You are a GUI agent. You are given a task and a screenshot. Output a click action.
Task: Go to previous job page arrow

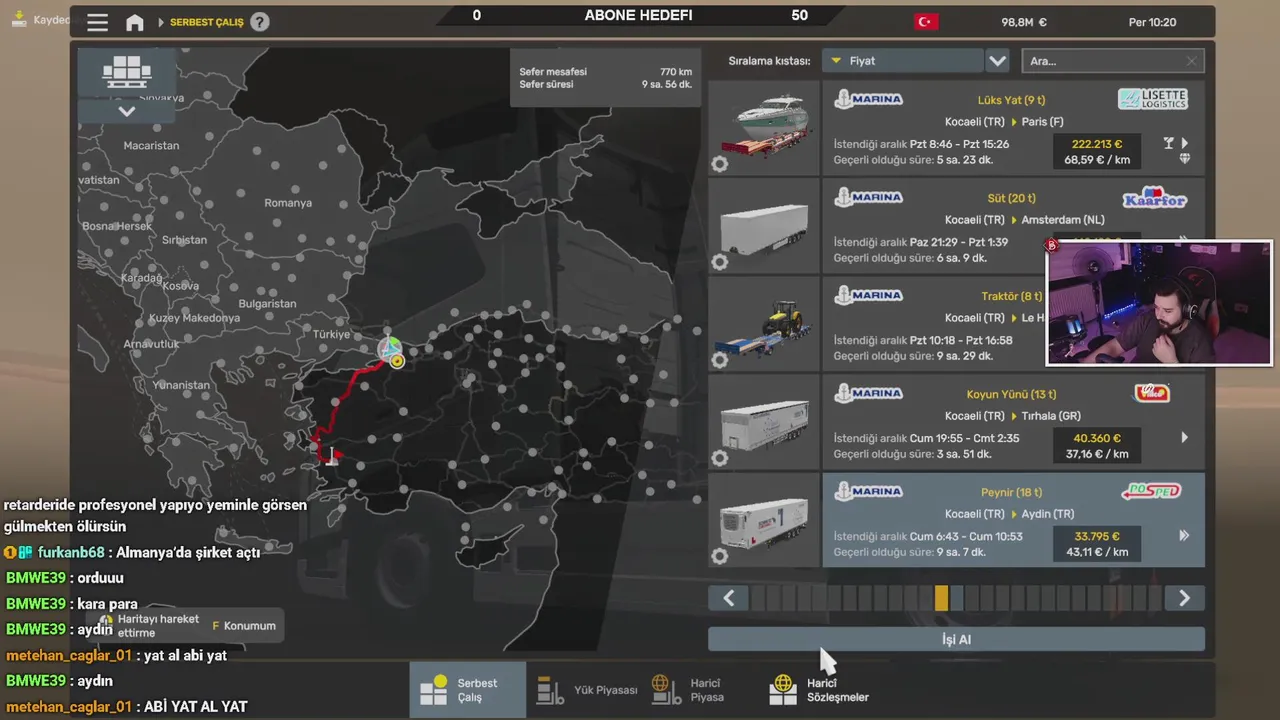point(728,598)
